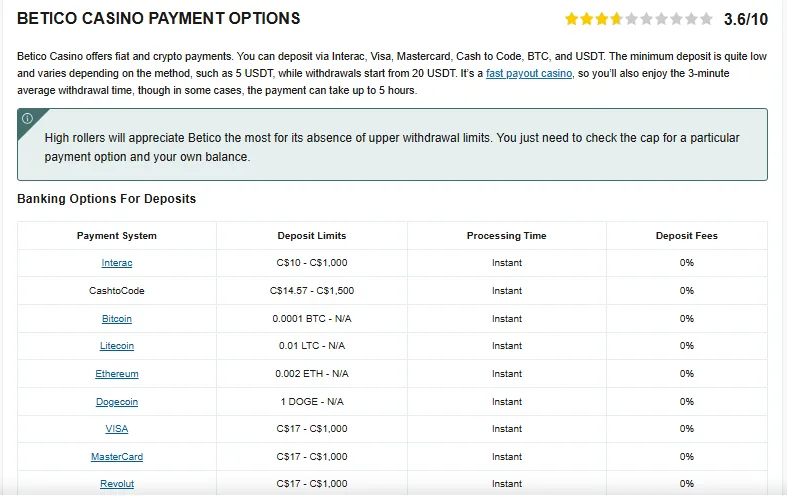Open the Bitcoin payment link
Image resolution: width=787 pixels, height=496 pixels.
click(x=117, y=319)
